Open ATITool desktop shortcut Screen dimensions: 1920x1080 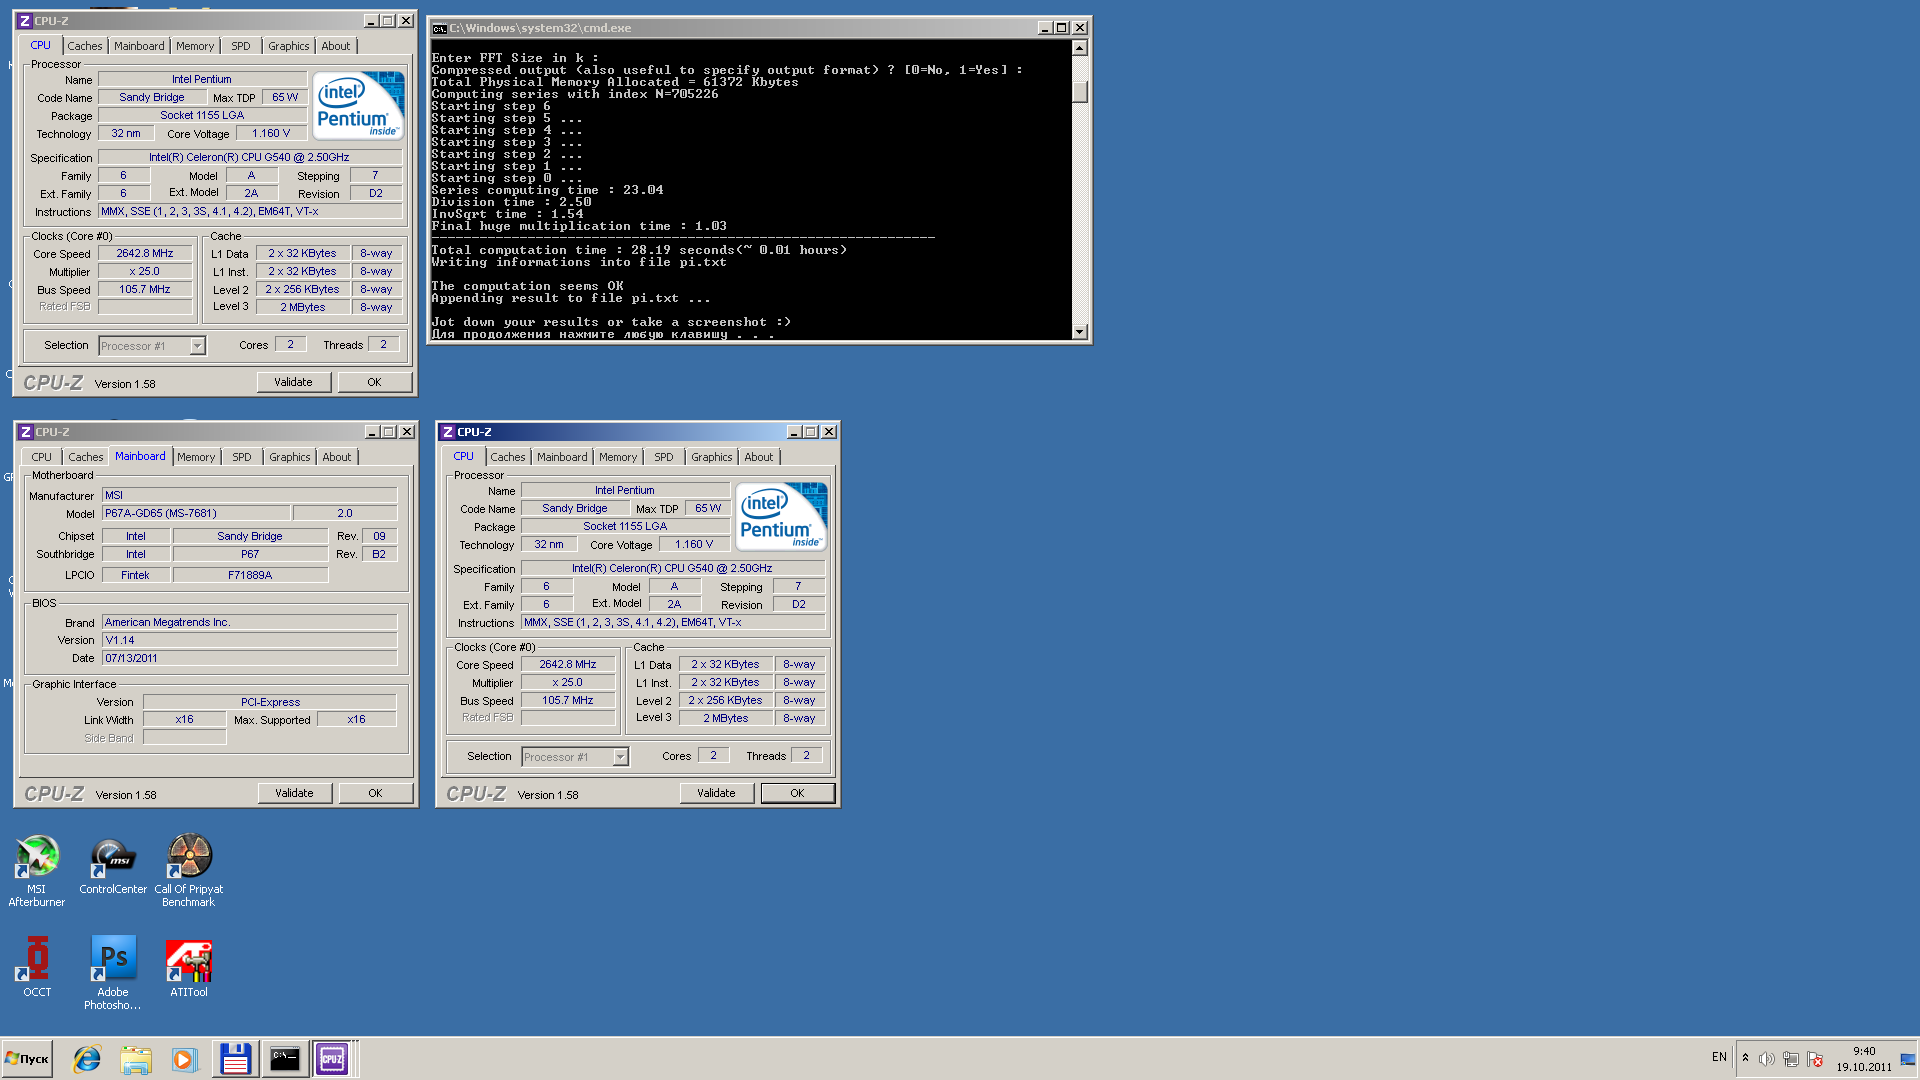(x=189, y=966)
